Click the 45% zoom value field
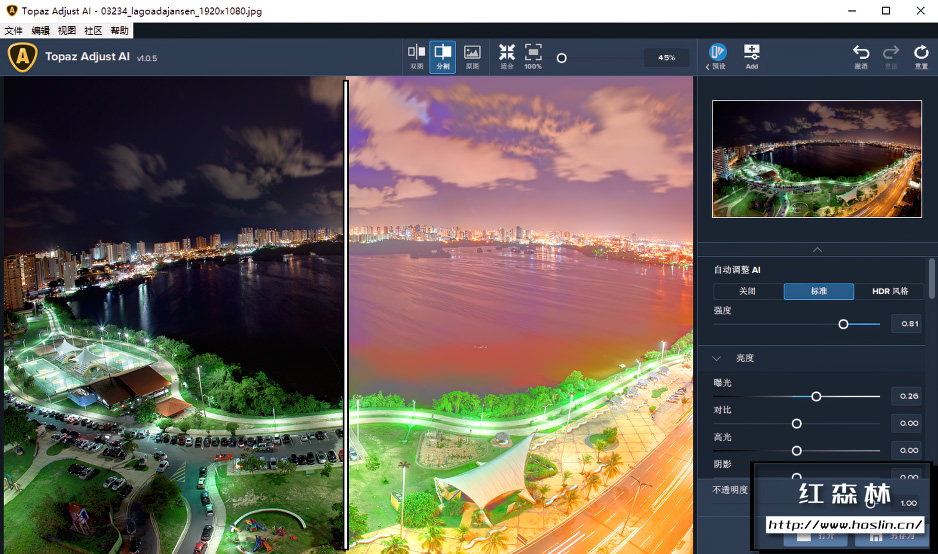 (666, 57)
